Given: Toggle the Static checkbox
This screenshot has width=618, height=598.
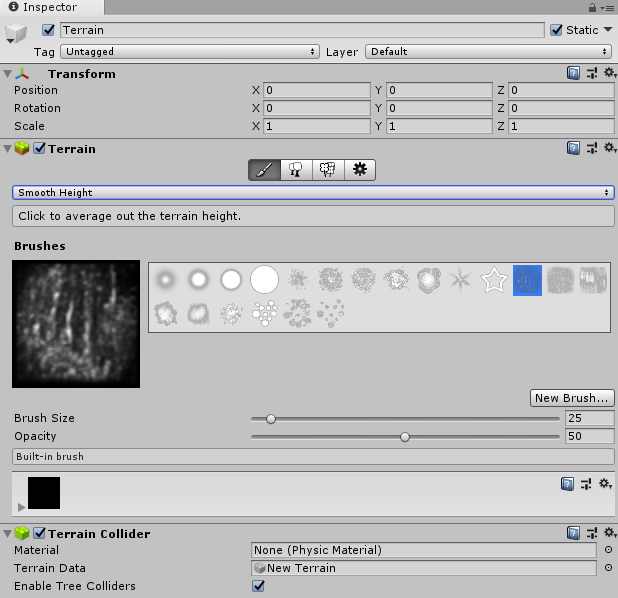Looking at the screenshot, I should tap(557, 30).
